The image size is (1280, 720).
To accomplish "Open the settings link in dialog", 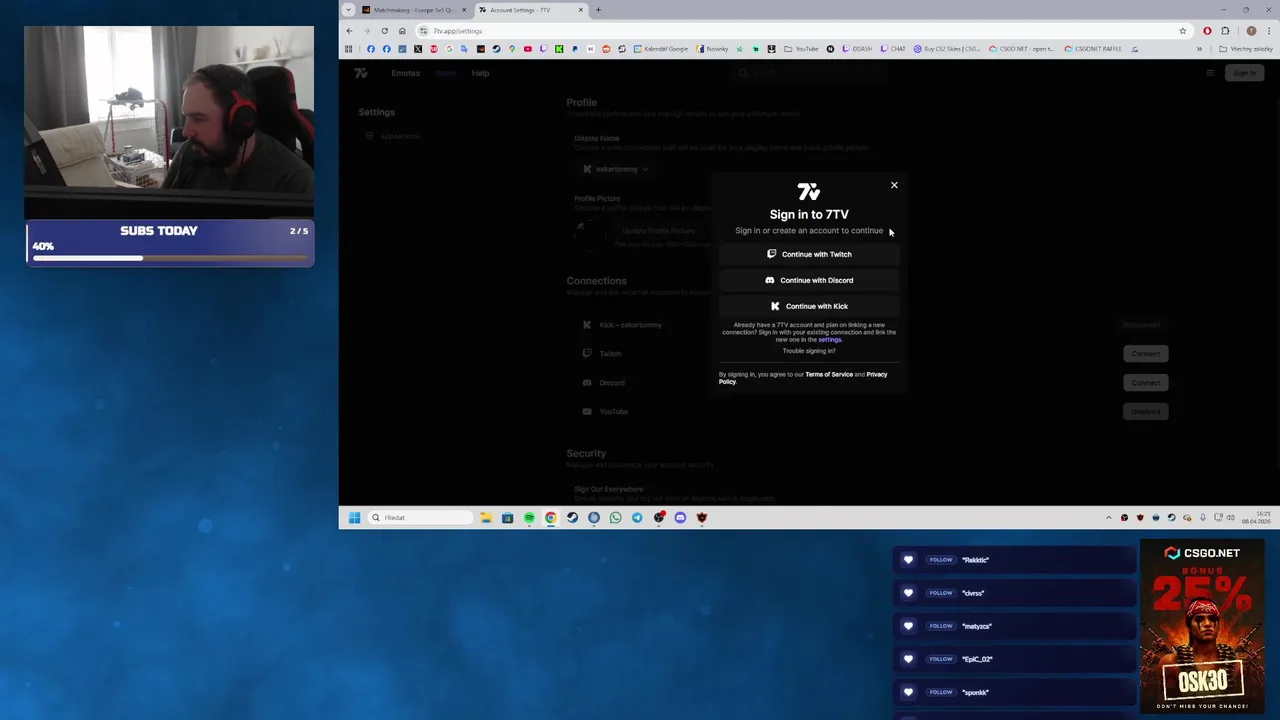I will pos(830,340).
